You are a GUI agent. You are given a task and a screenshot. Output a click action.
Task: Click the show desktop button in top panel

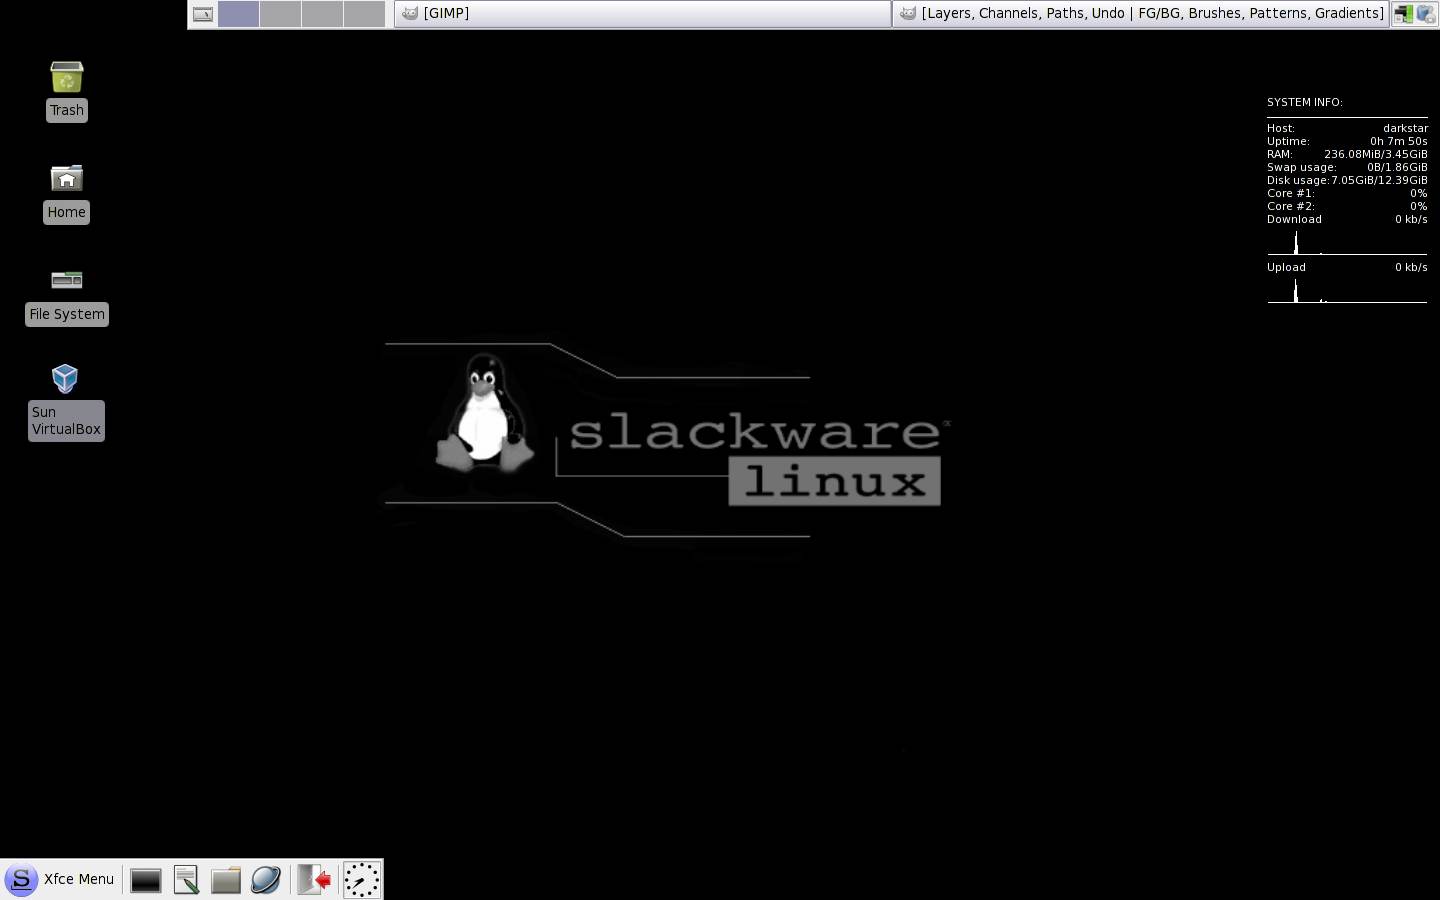[203, 14]
